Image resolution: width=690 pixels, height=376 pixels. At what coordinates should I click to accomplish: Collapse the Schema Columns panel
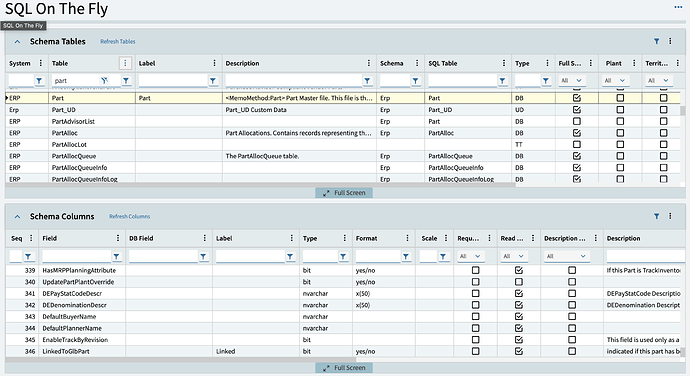click(17, 216)
